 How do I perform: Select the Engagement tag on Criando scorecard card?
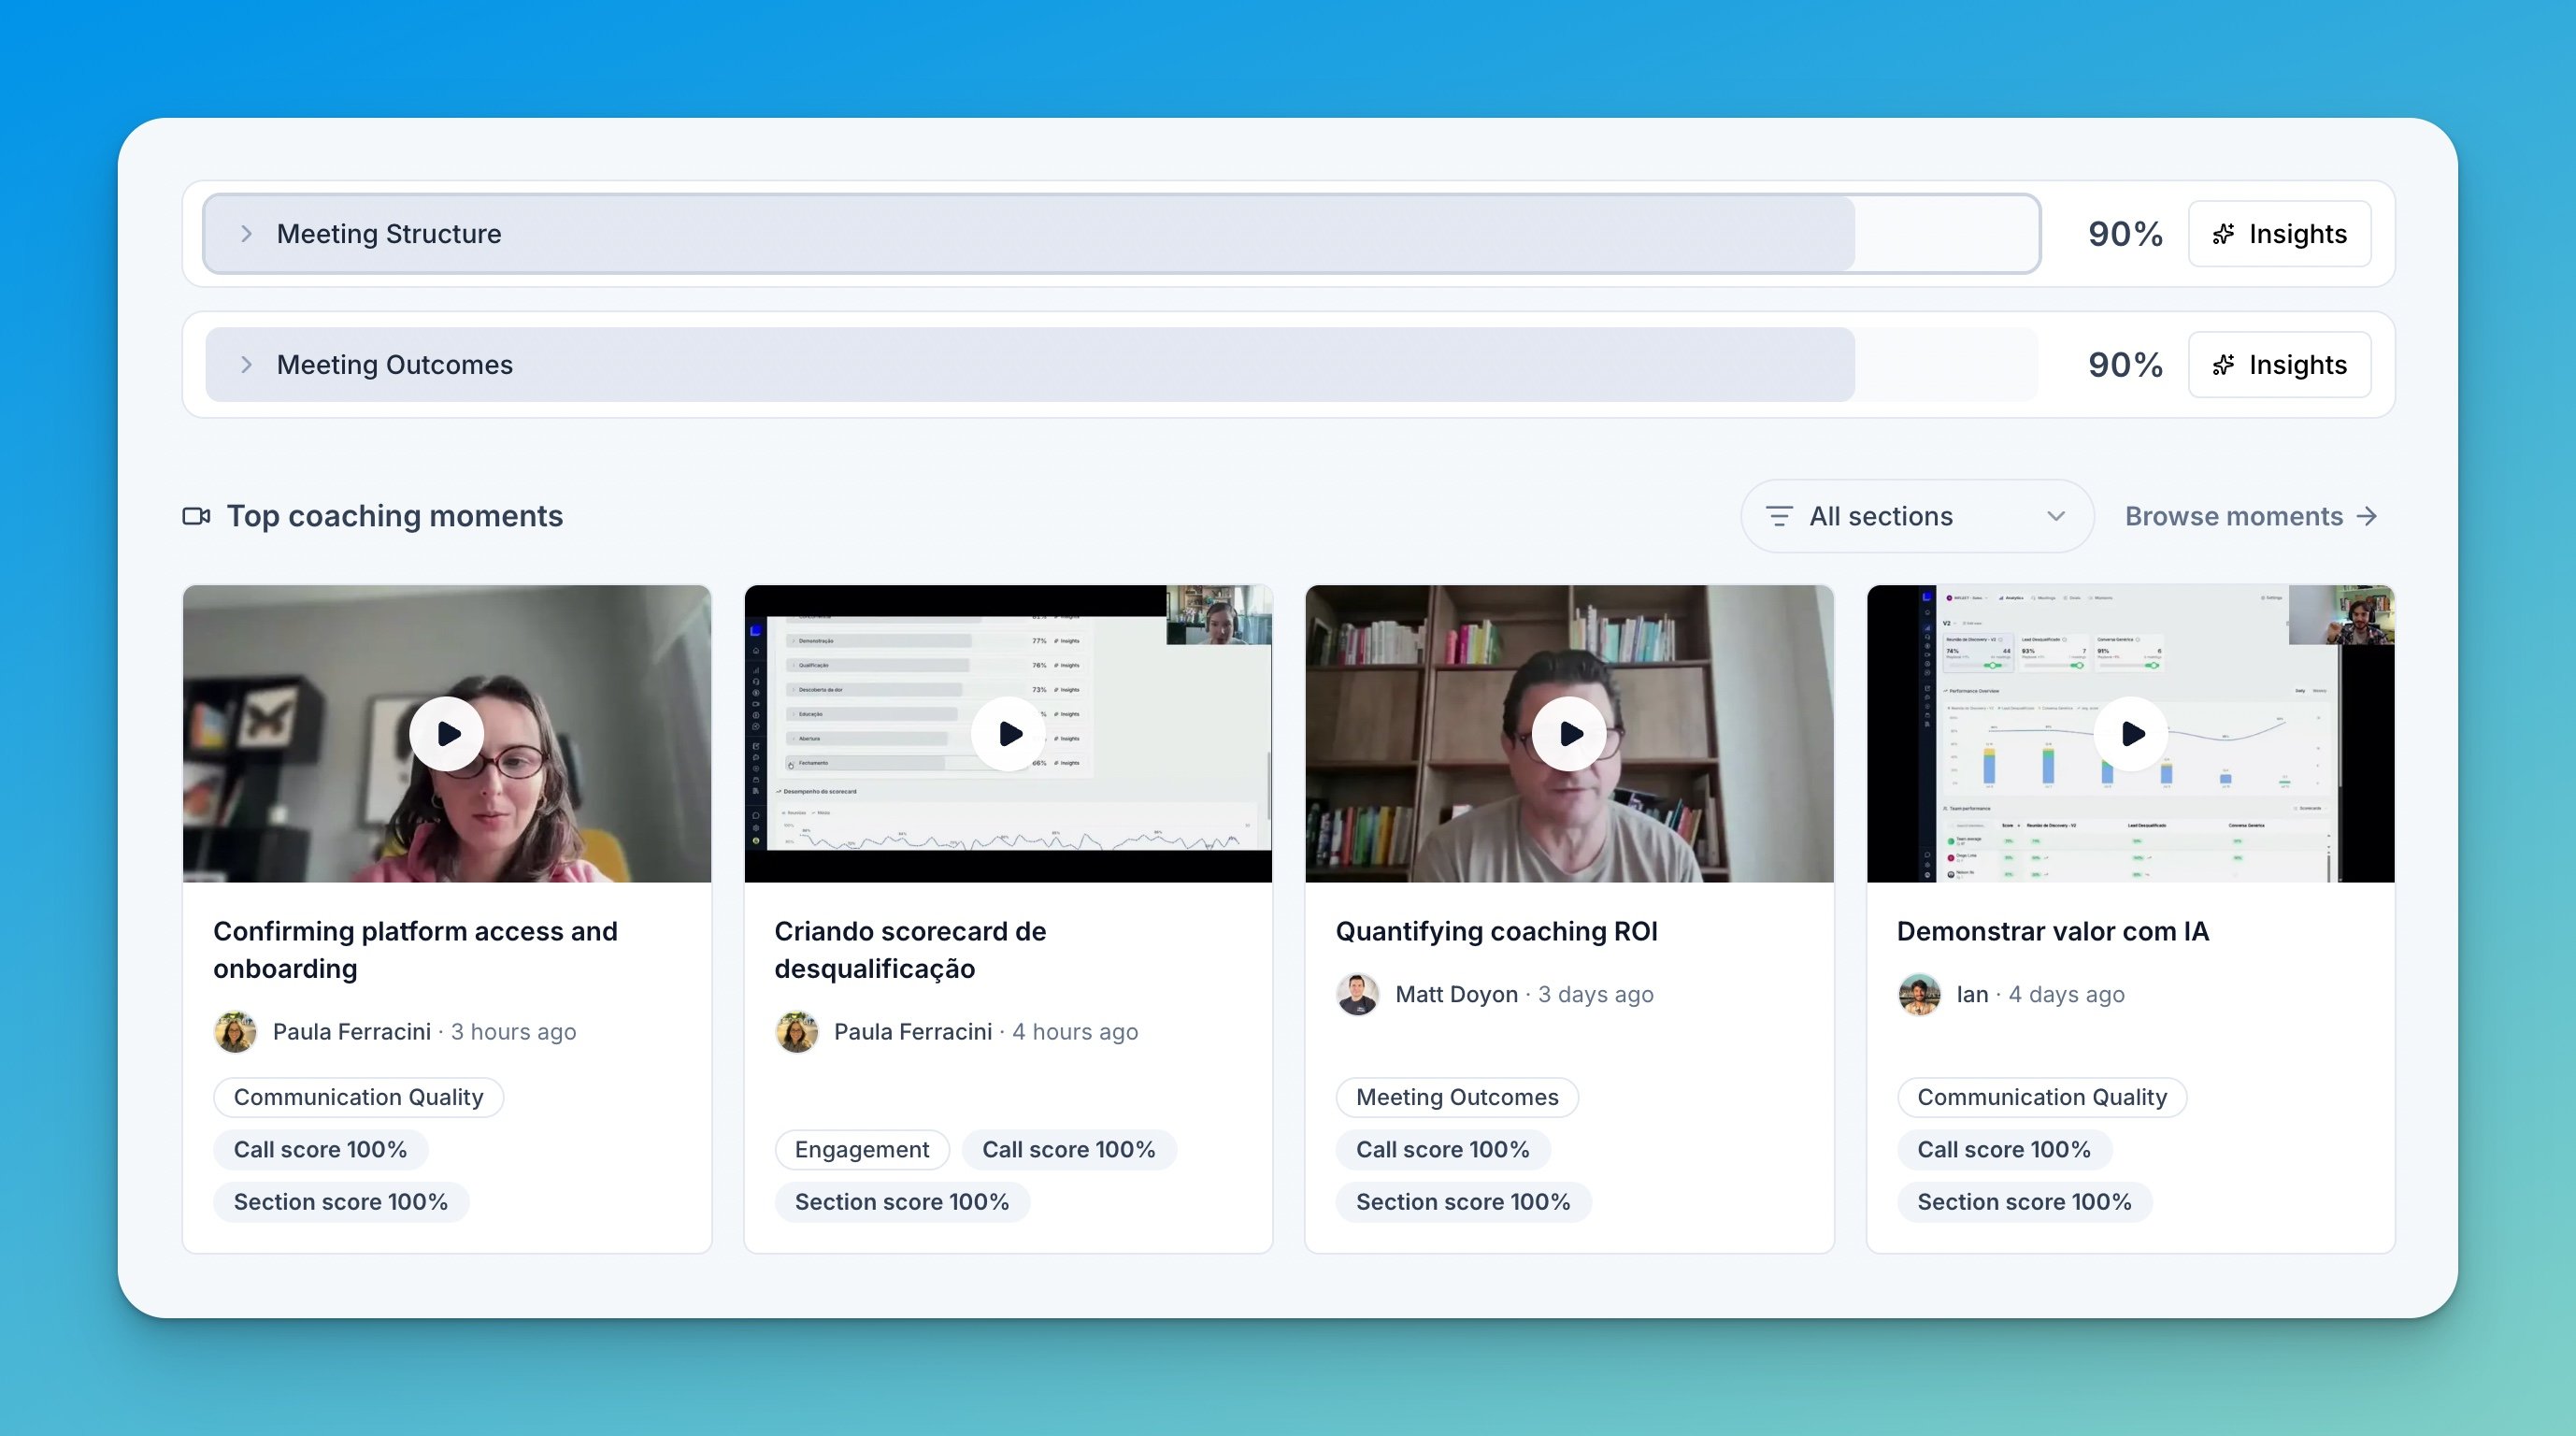pyautogui.click(x=862, y=1150)
